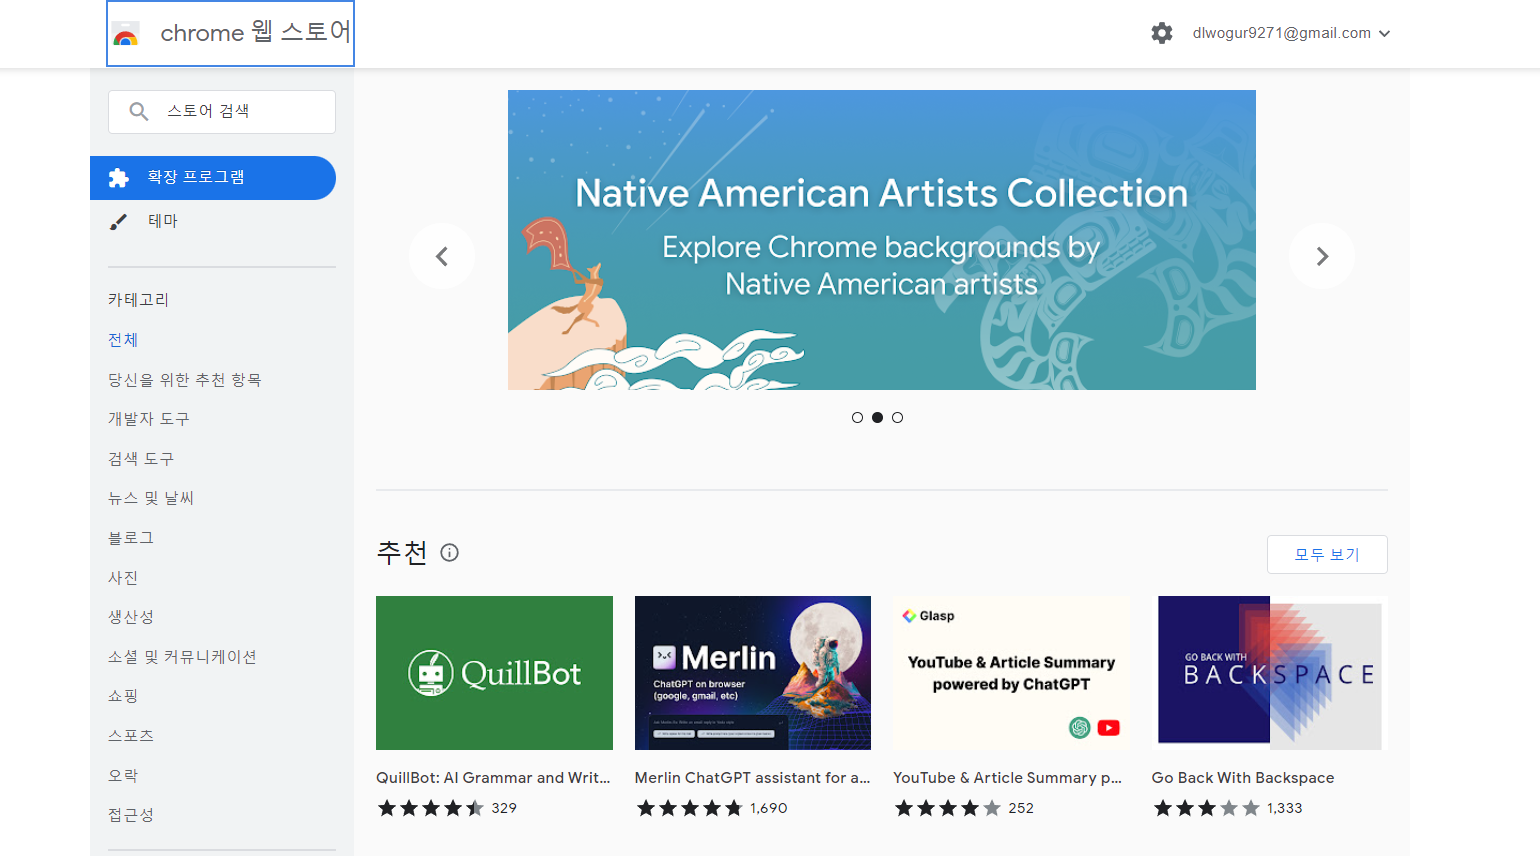The width and height of the screenshot is (1540, 856).
Task: Choose the 블로그 category
Action: click(x=131, y=538)
